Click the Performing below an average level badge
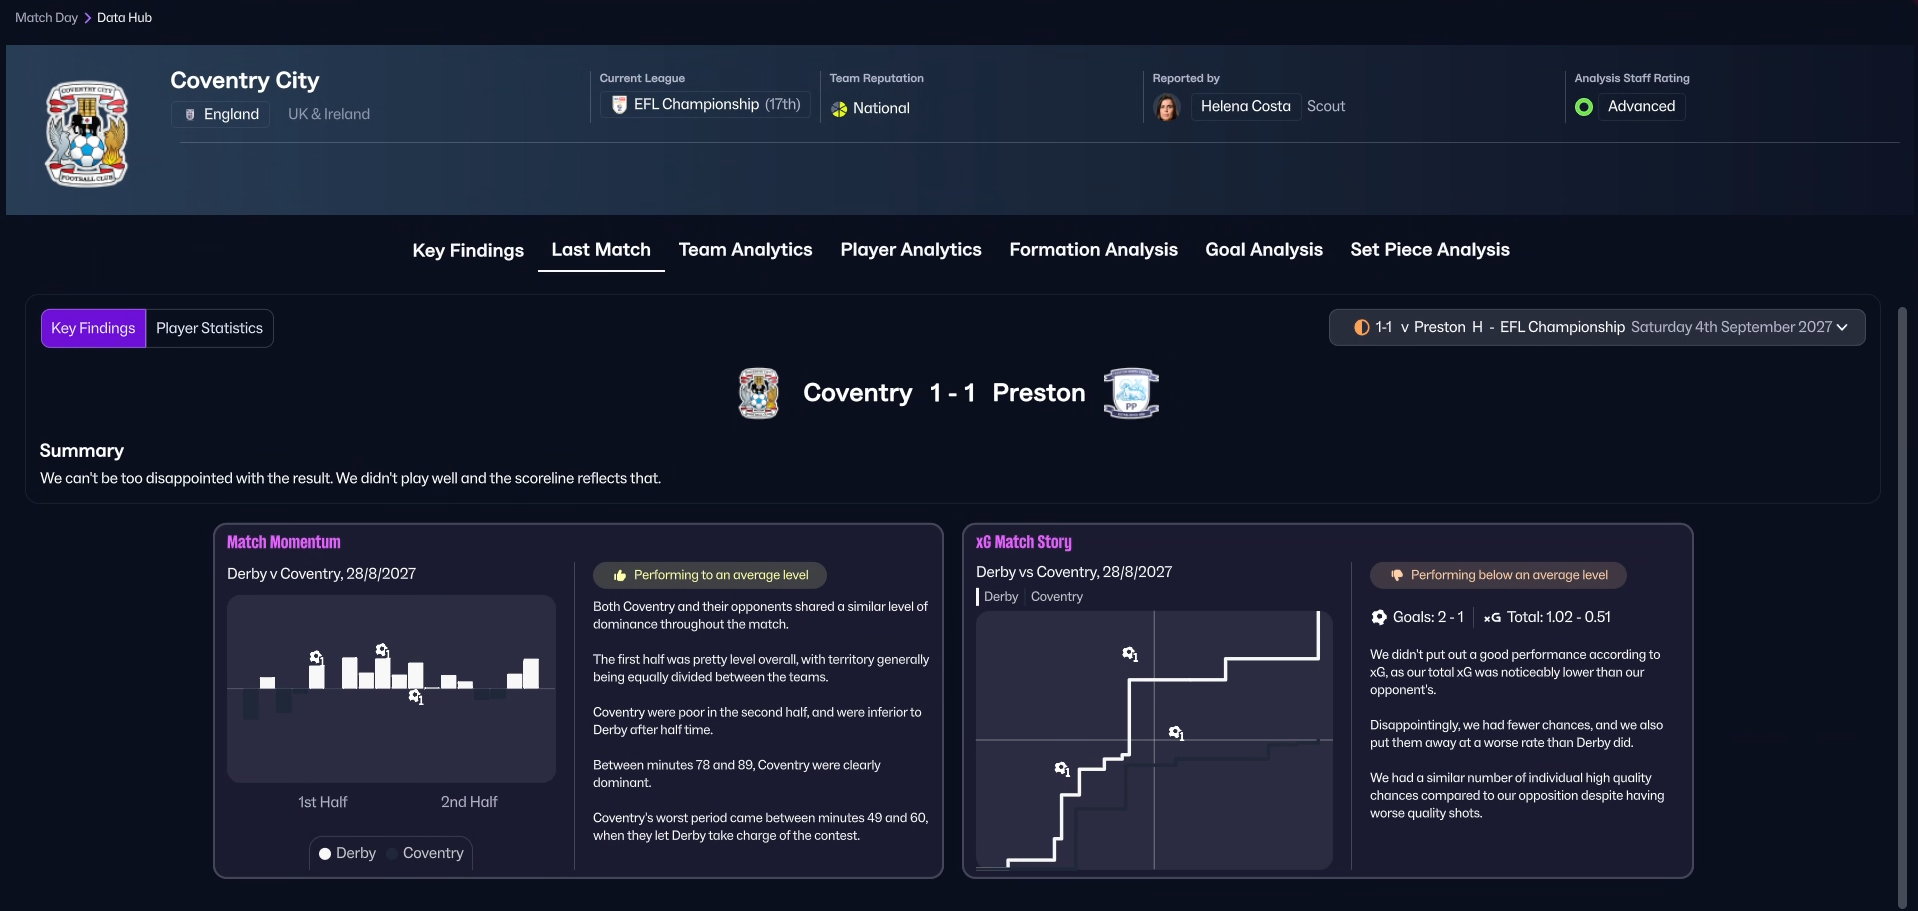This screenshot has height=911, width=1918. [x=1498, y=575]
